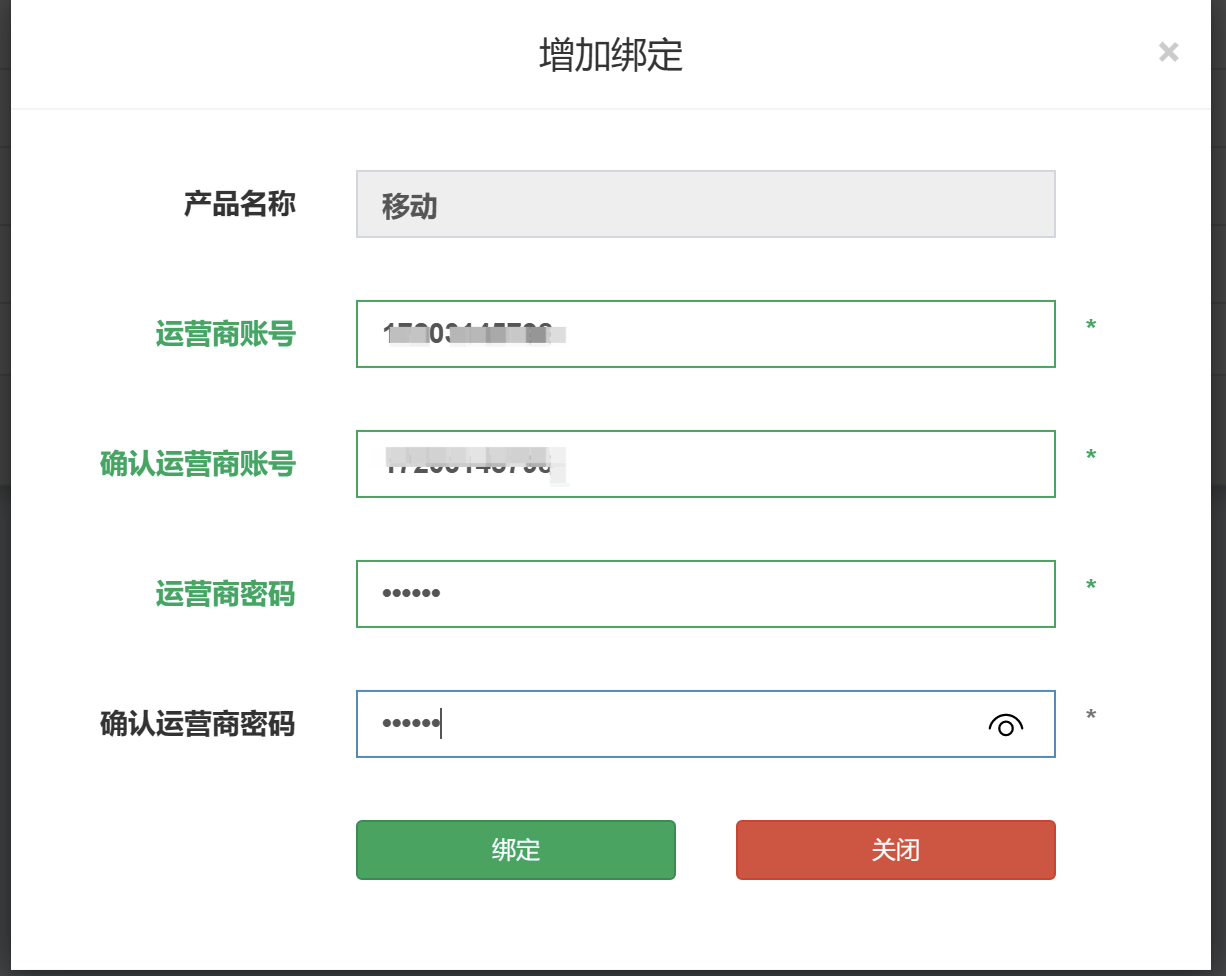The height and width of the screenshot is (976, 1226).
Task: Click the green 运营商密码 label
Action: pyautogui.click(x=225, y=594)
